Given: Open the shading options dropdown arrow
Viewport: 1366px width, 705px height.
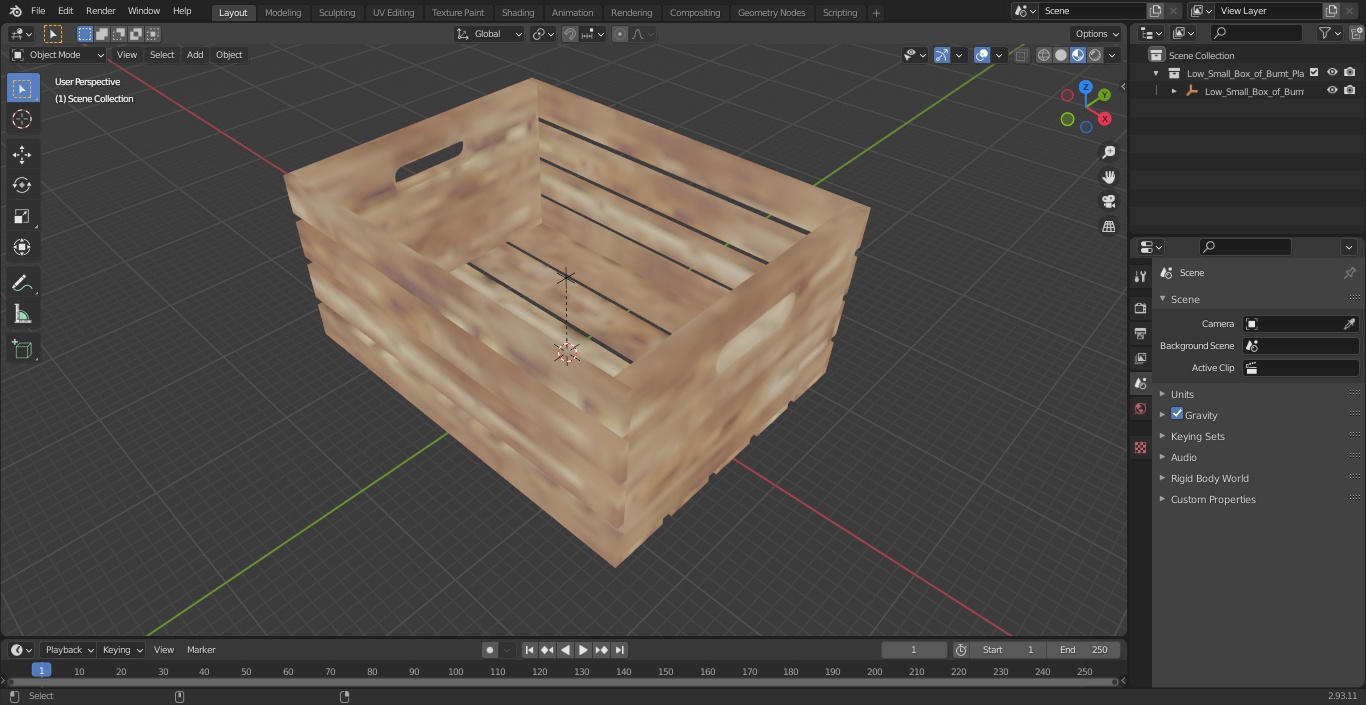Looking at the screenshot, I should click(x=1112, y=55).
